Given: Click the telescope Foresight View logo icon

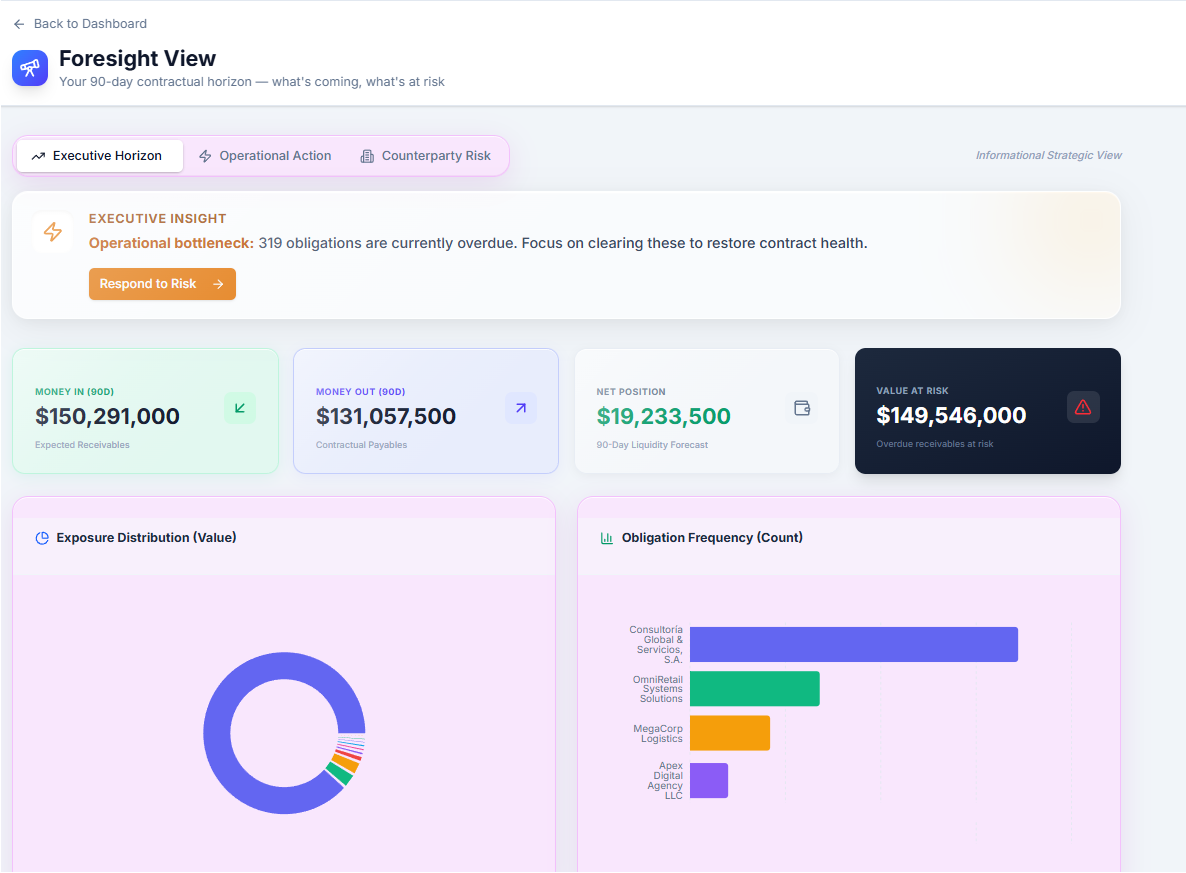Looking at the screenshot, I should pos(30,68).
